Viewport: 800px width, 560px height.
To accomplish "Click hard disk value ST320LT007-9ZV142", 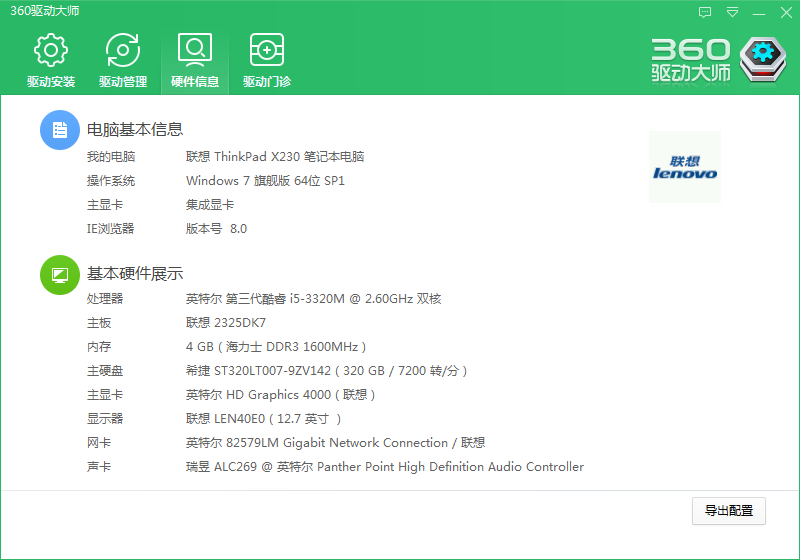I will tap(327, 371).
